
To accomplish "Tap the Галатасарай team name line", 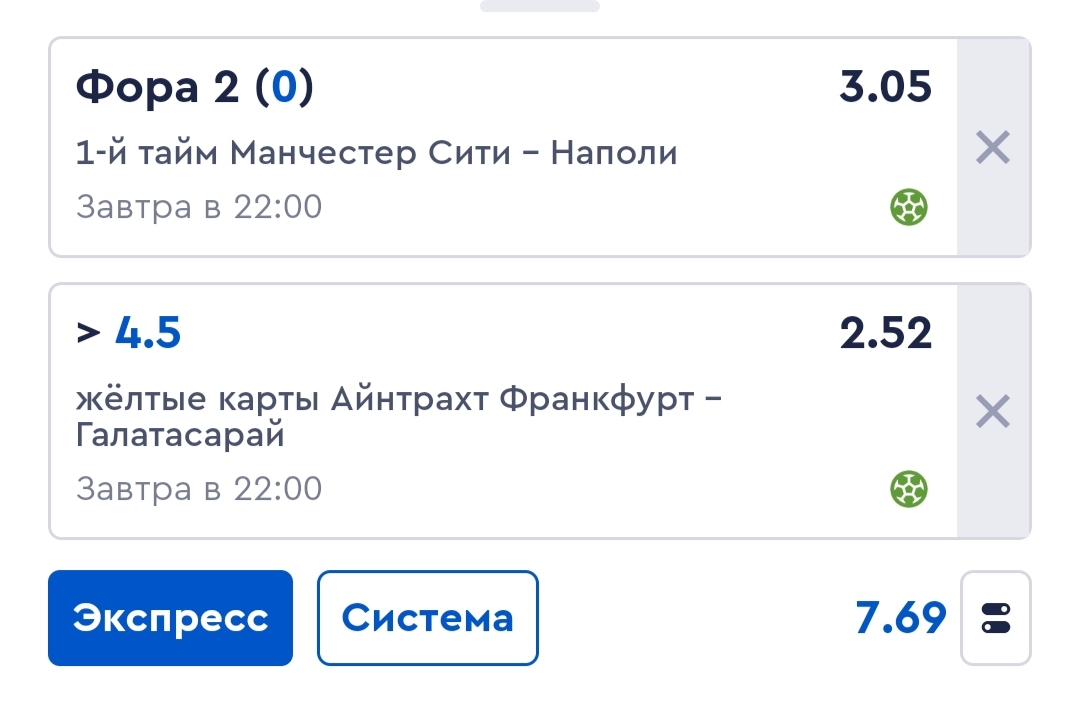I will (x=180, y=435).
